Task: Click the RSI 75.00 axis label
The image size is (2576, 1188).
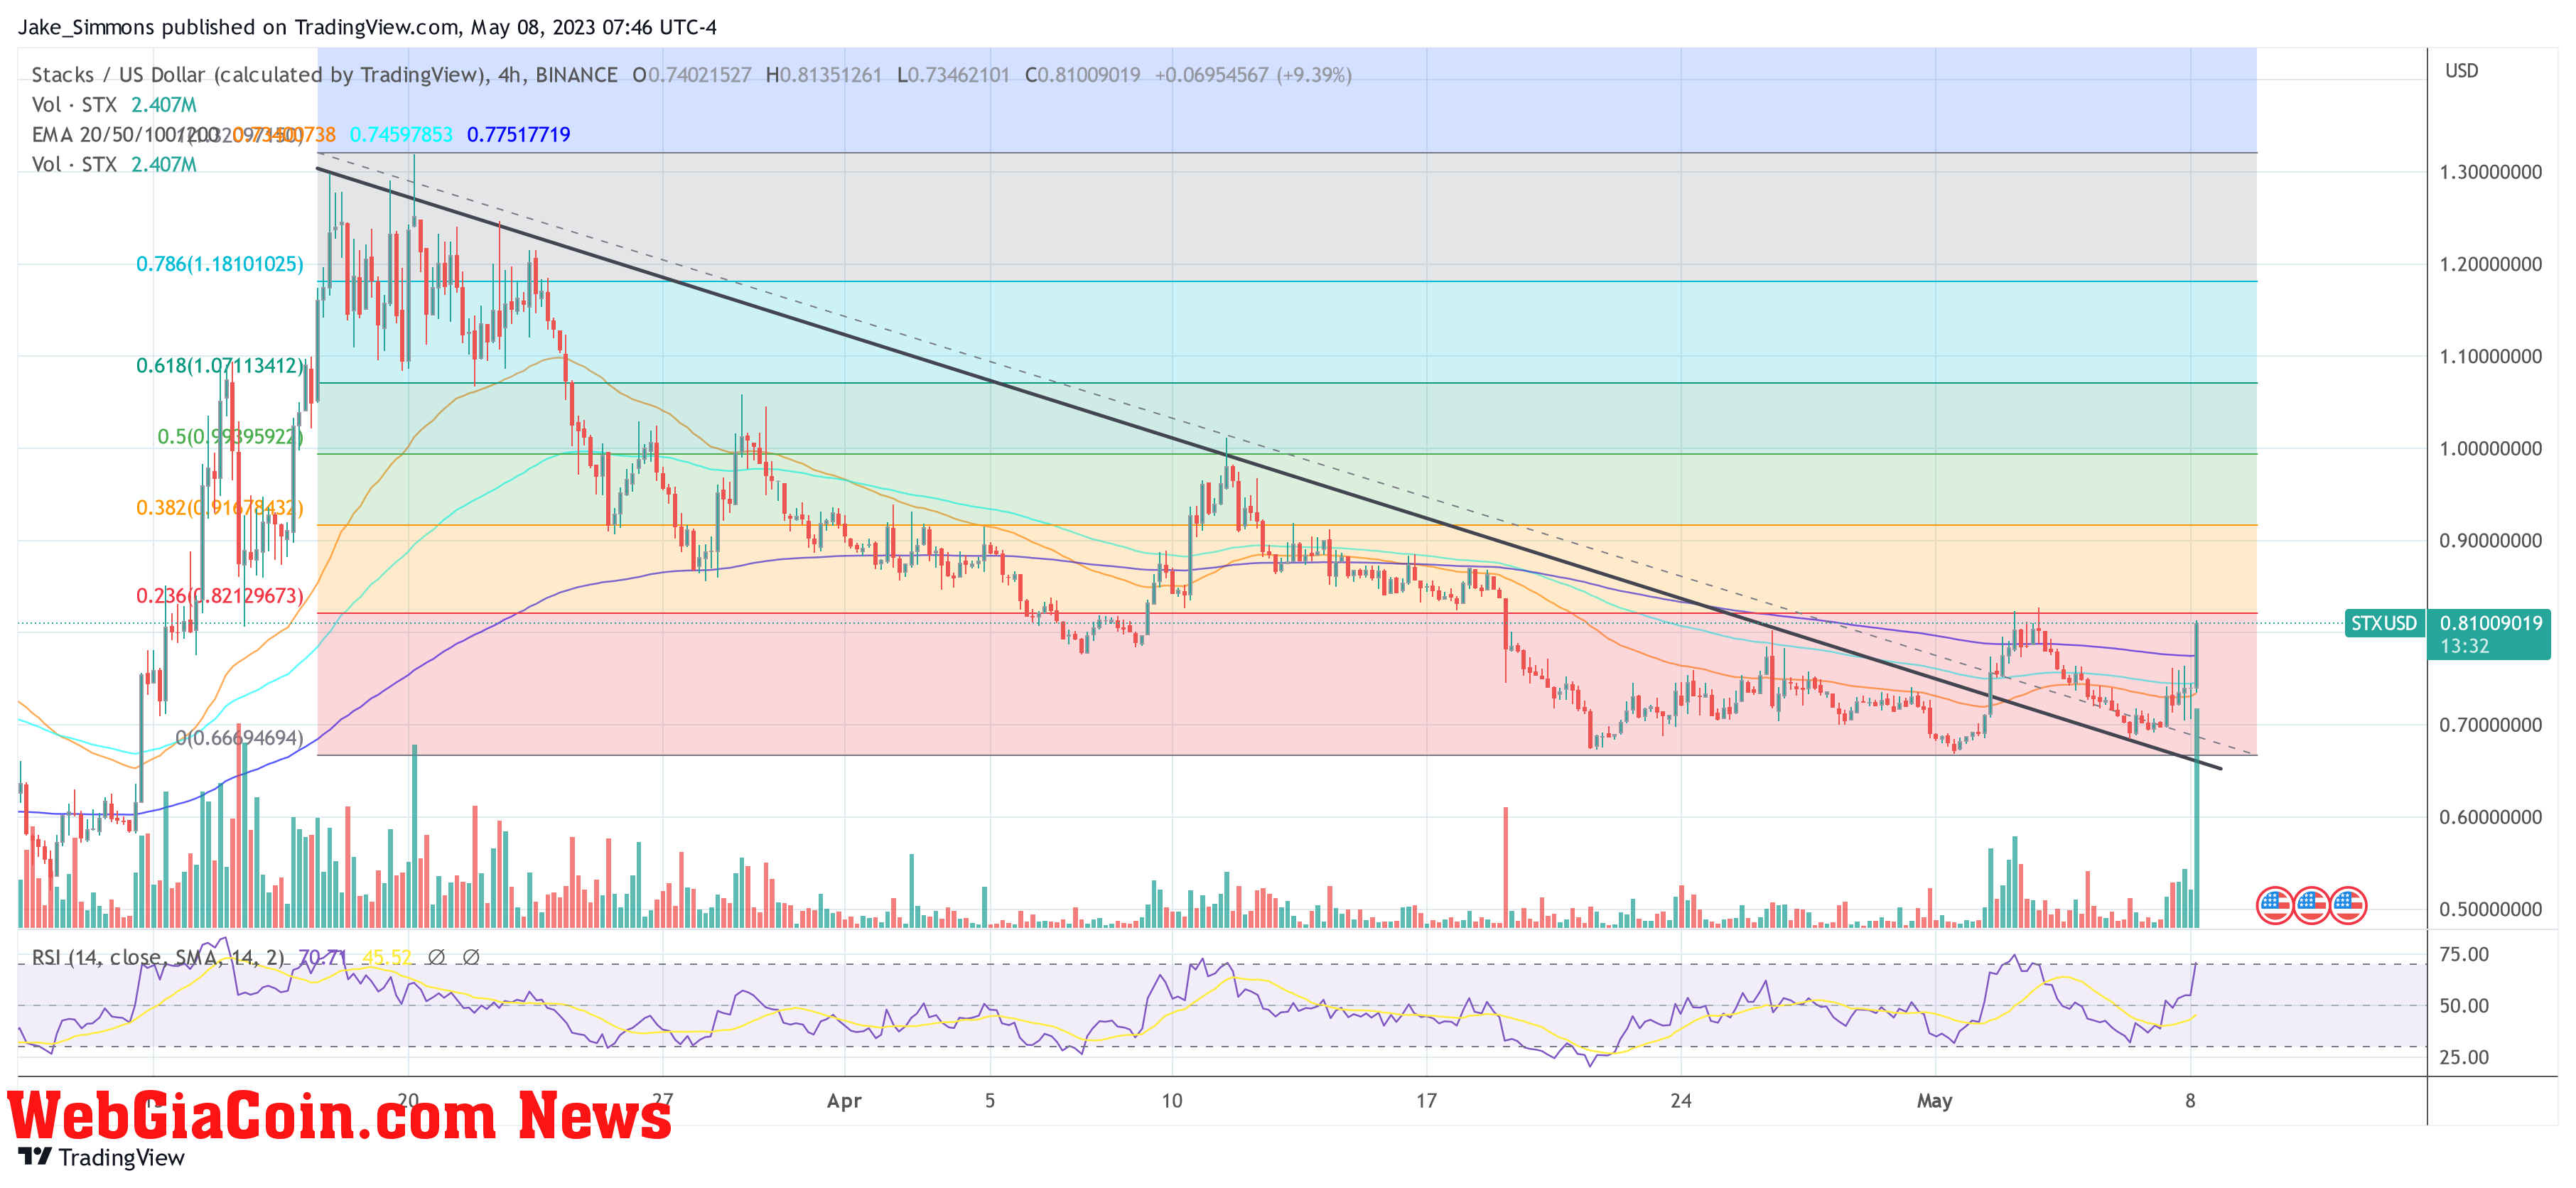Action: point(2464,954)
